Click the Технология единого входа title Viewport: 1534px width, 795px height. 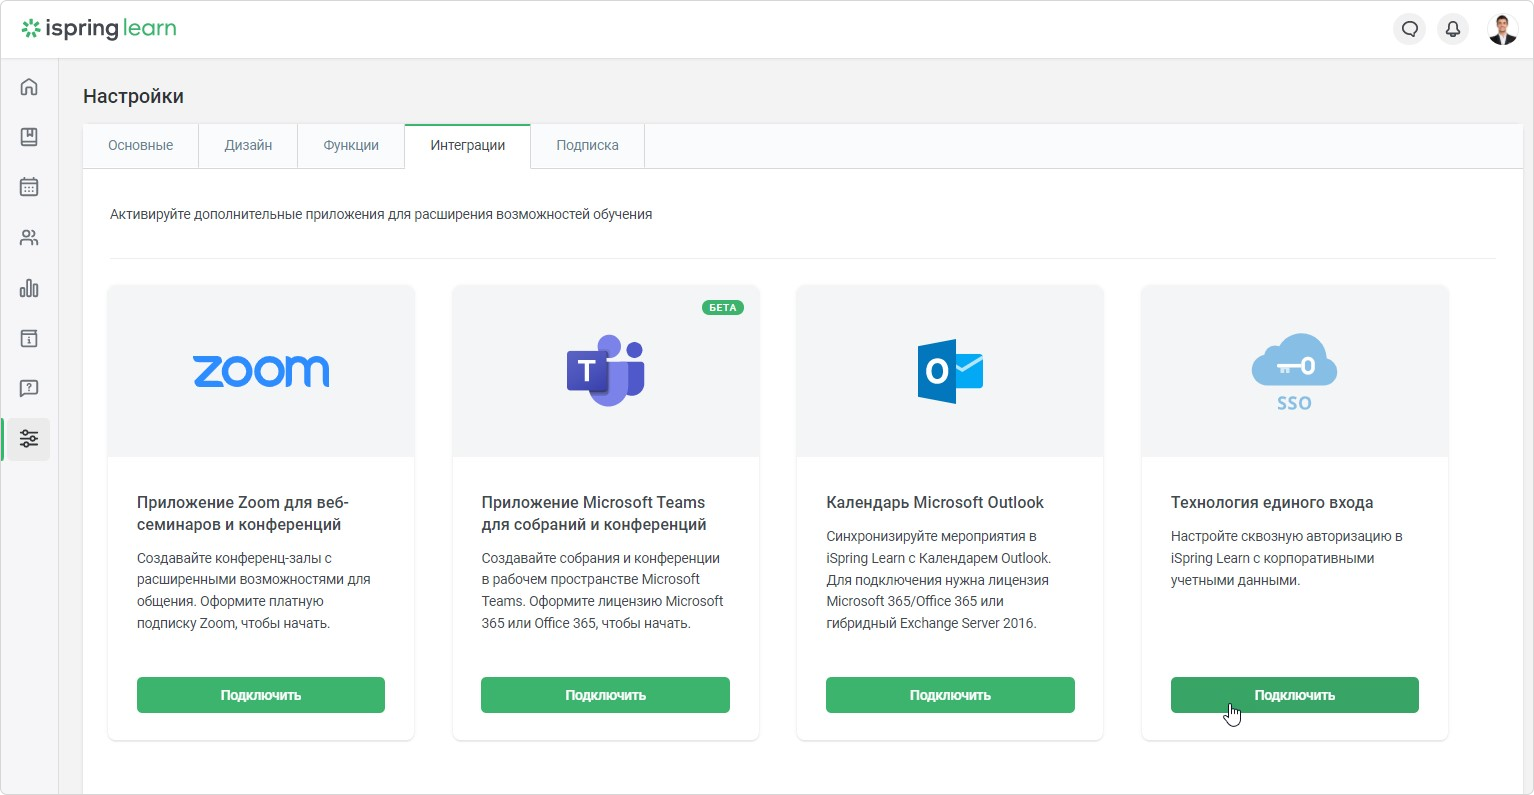1272,502
